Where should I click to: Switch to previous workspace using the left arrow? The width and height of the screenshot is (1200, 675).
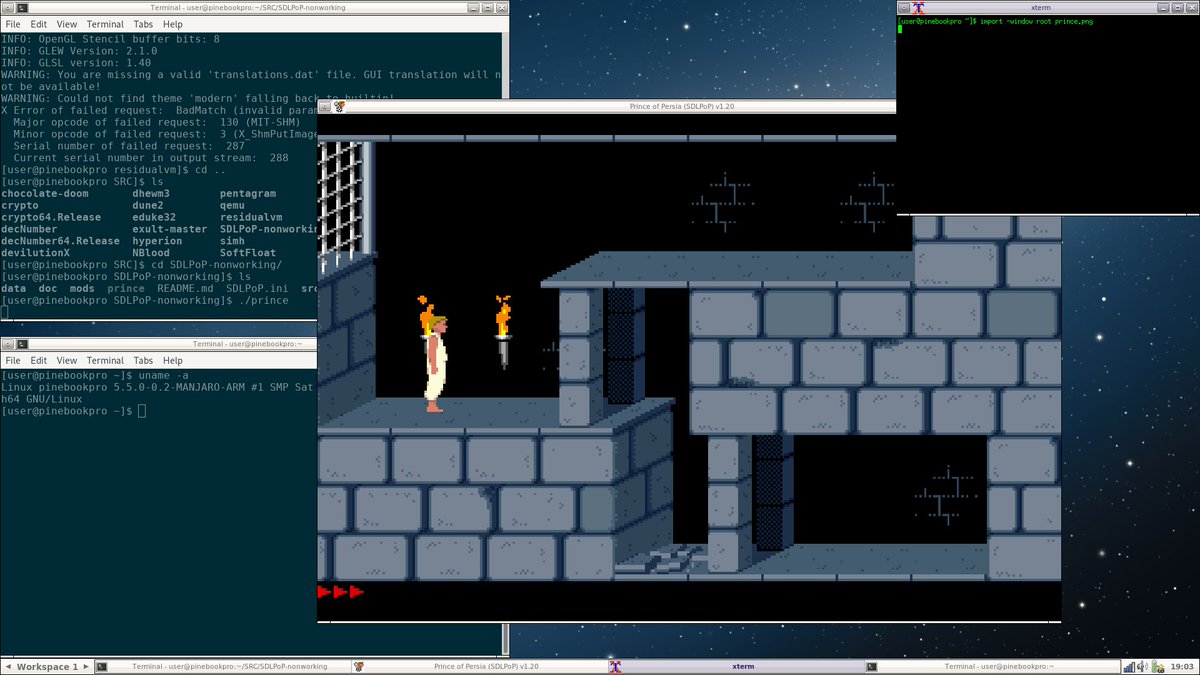pos(8,666)
